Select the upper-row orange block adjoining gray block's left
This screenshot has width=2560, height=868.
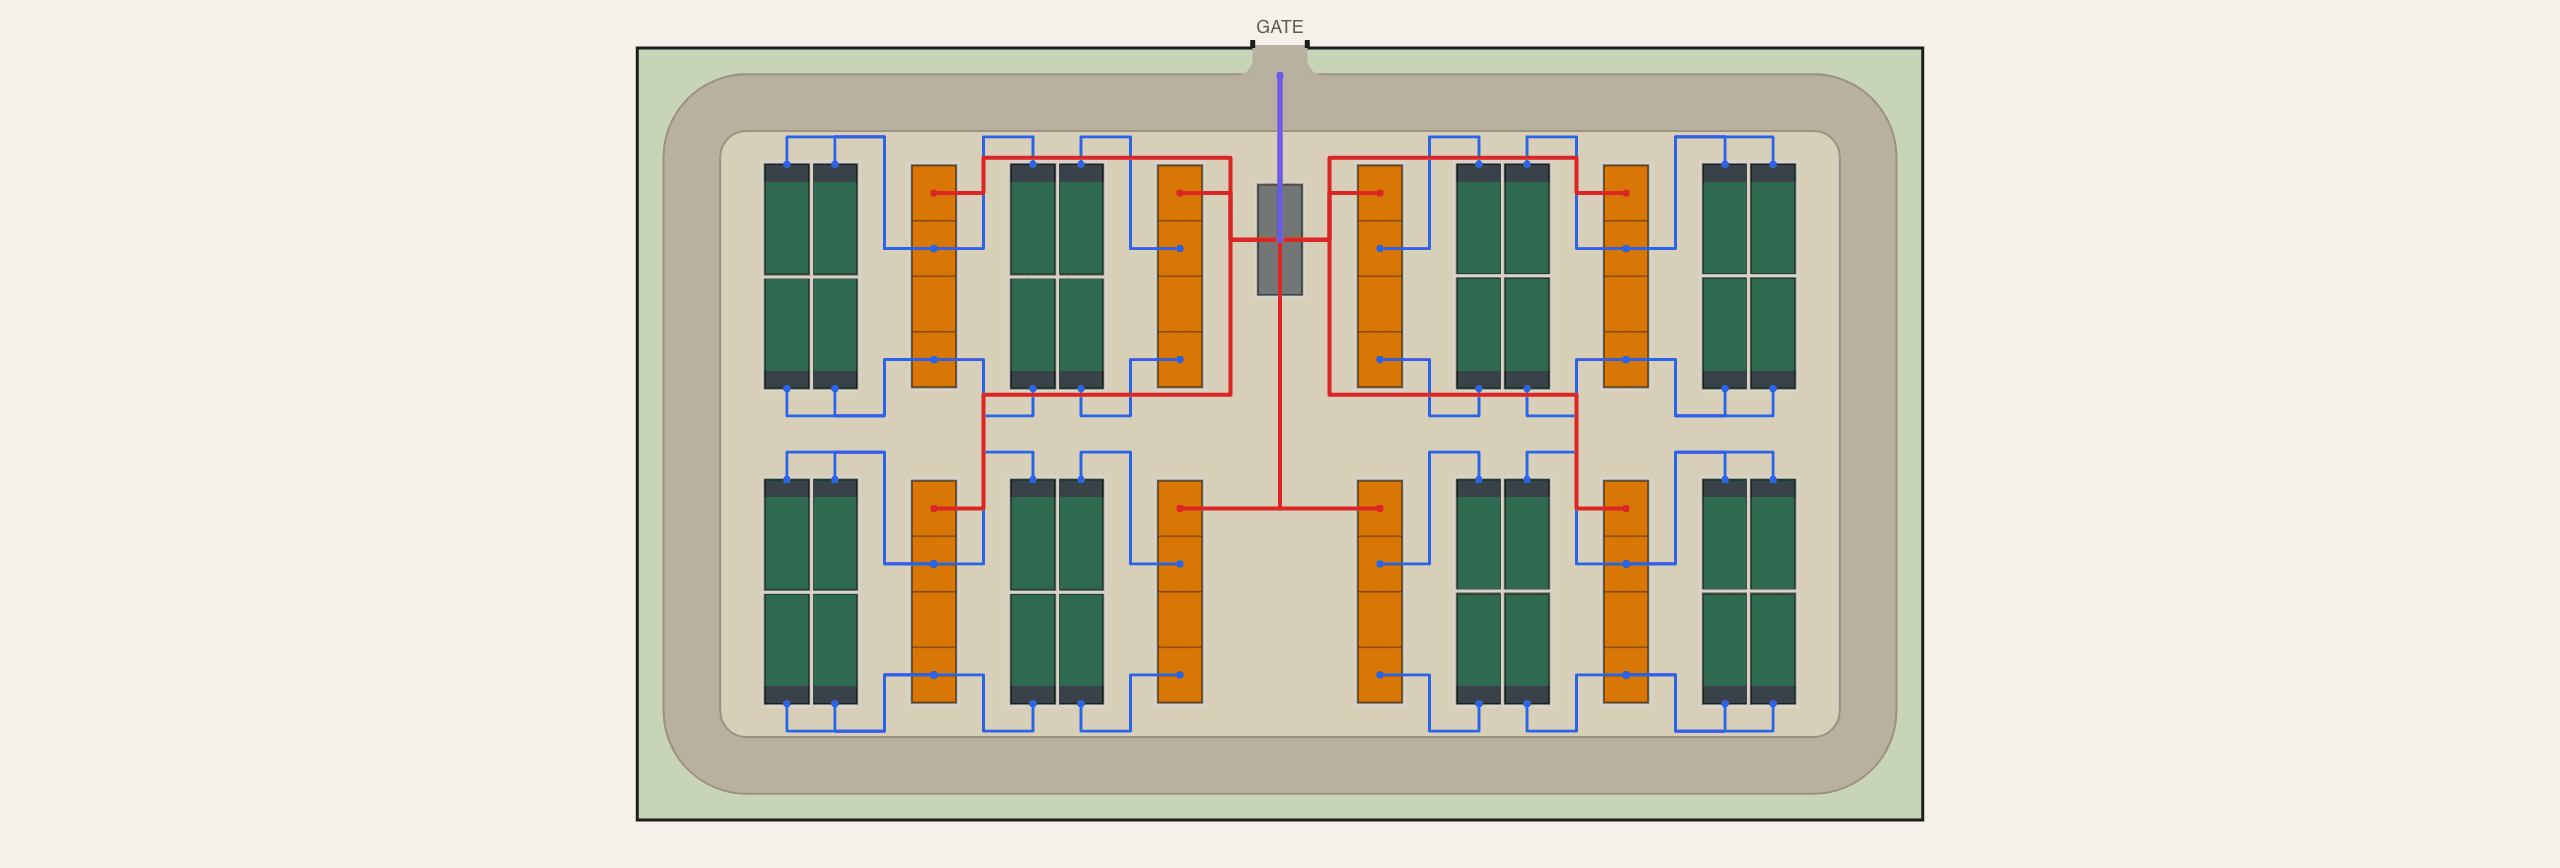(x=1180, y=276)
